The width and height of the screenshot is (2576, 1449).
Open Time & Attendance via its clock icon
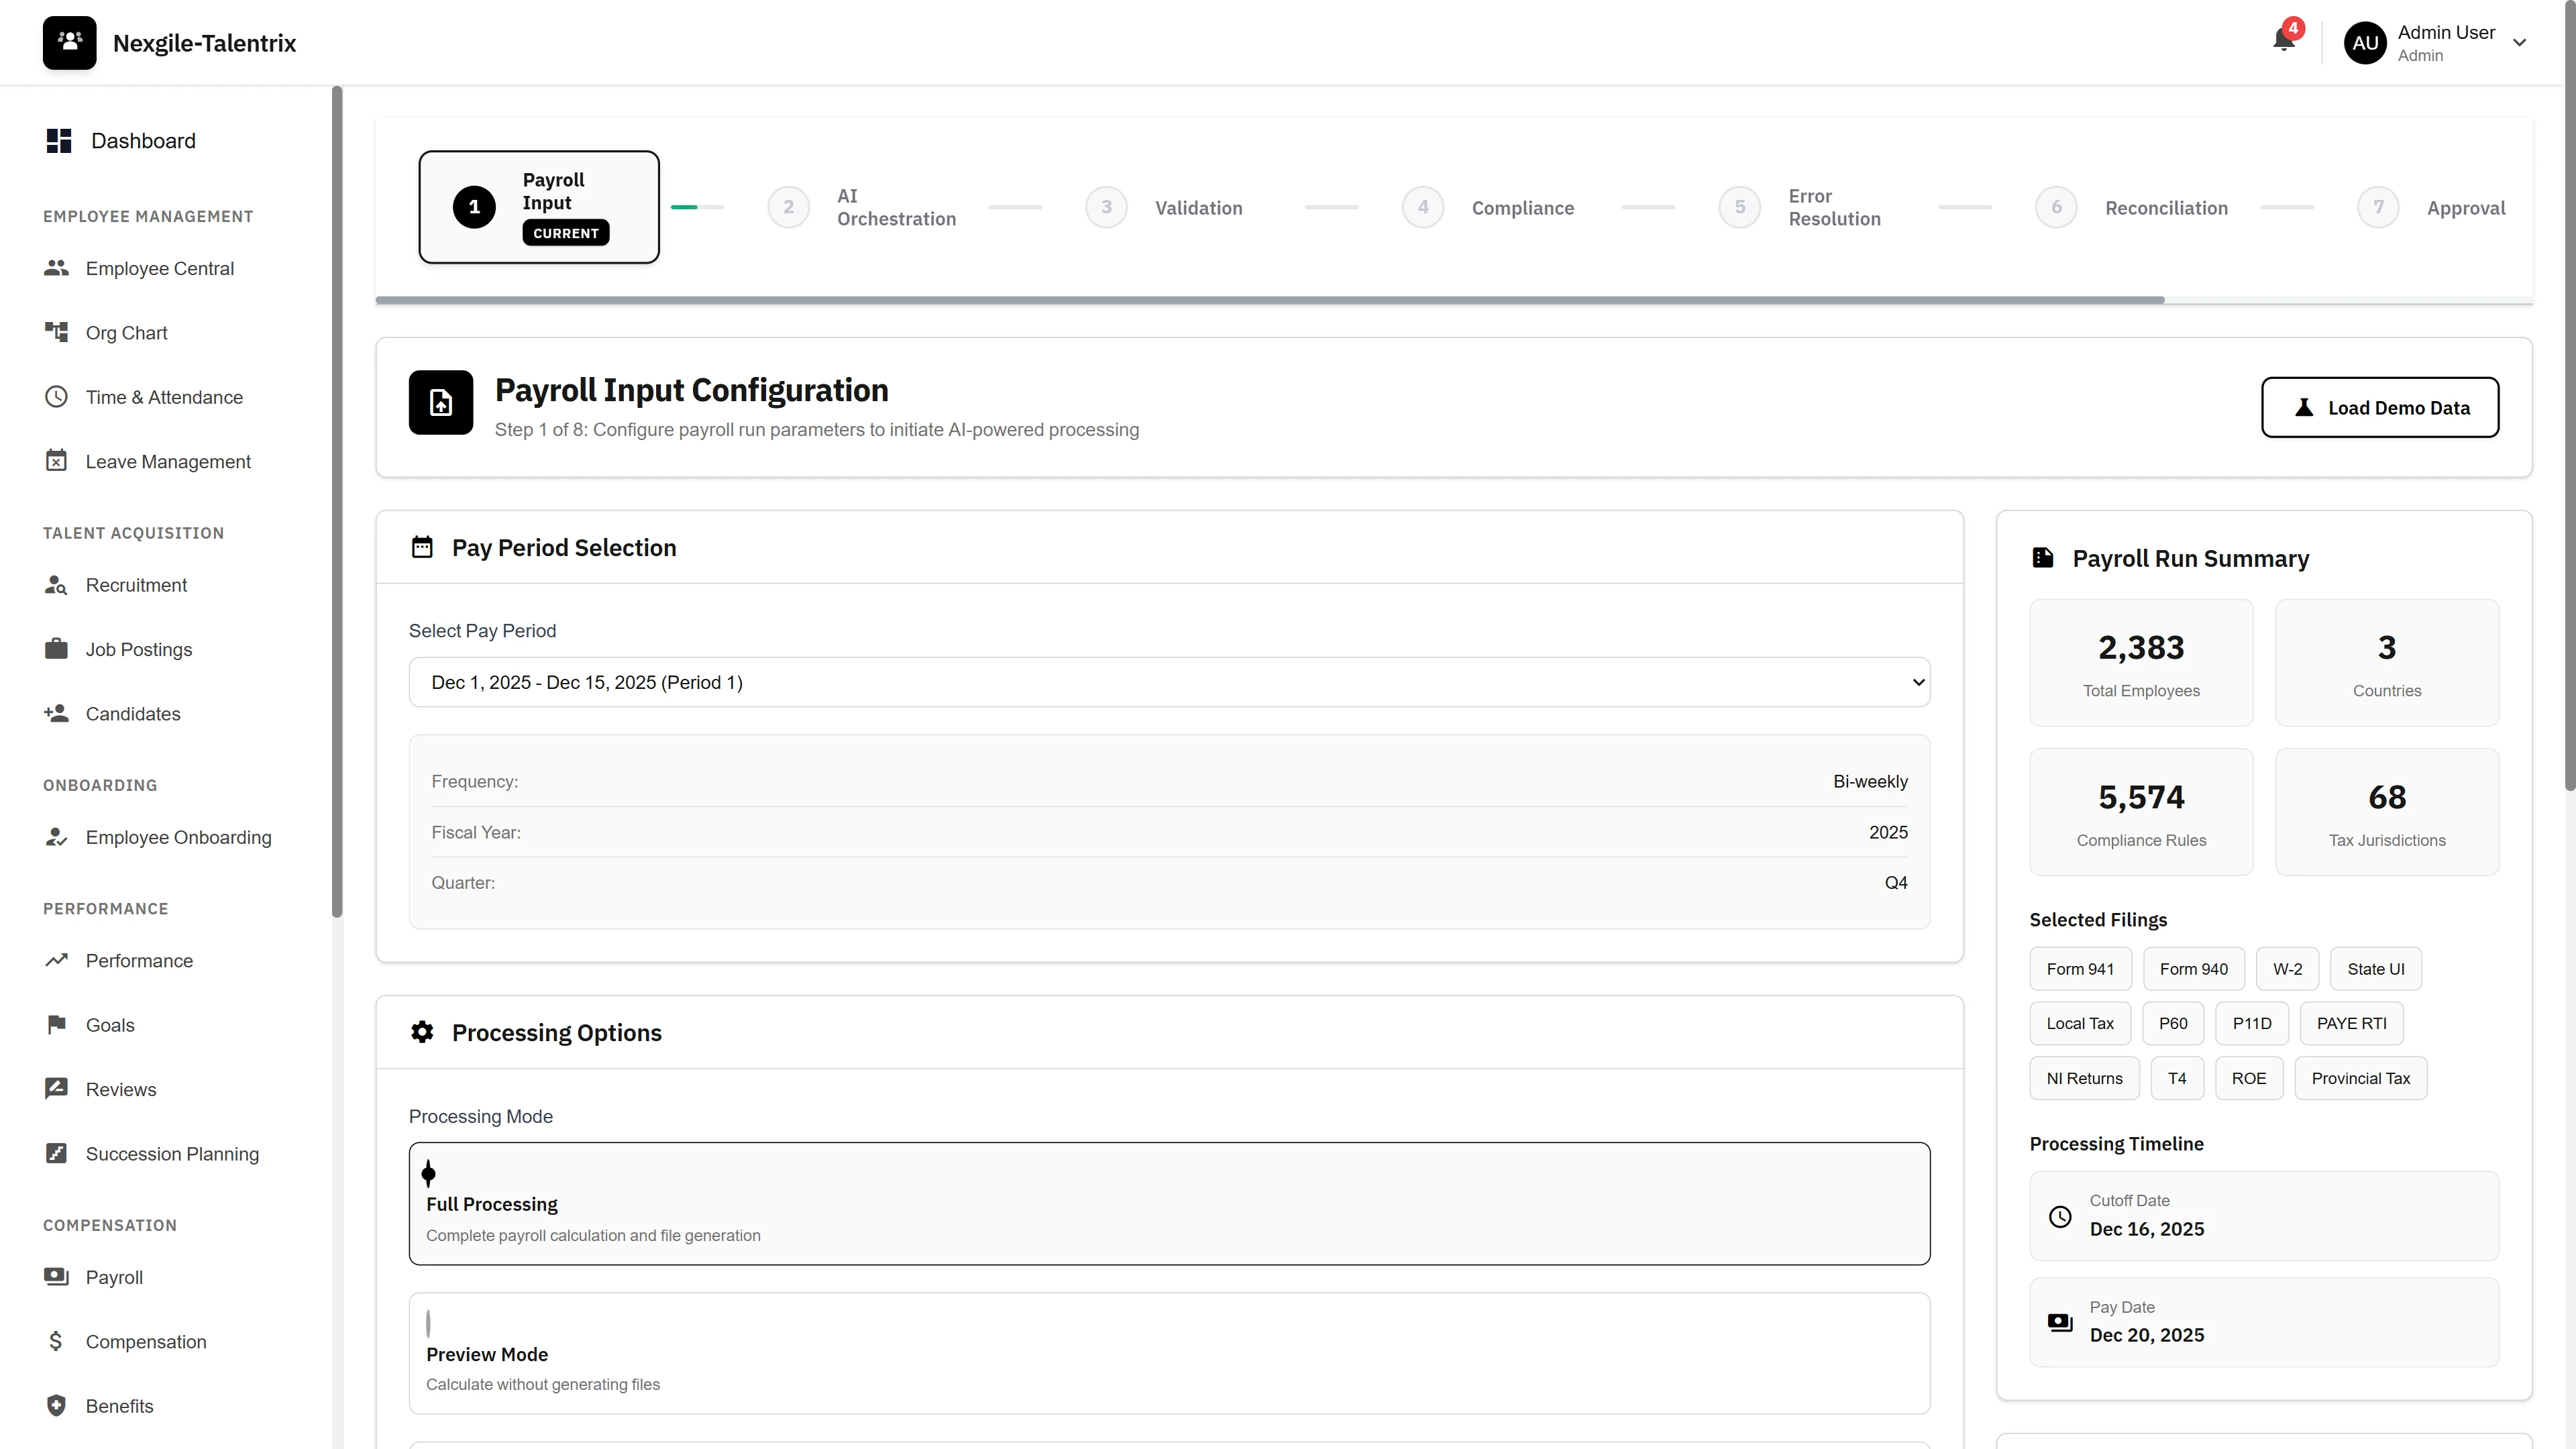pos(57,396)
